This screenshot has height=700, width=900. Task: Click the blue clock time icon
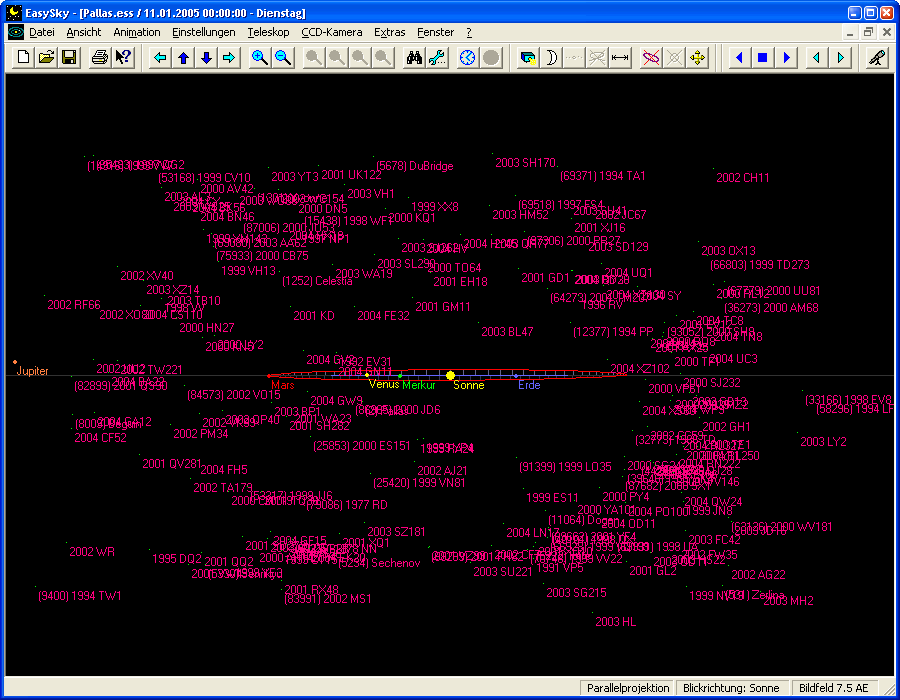[x=468, y=58]
